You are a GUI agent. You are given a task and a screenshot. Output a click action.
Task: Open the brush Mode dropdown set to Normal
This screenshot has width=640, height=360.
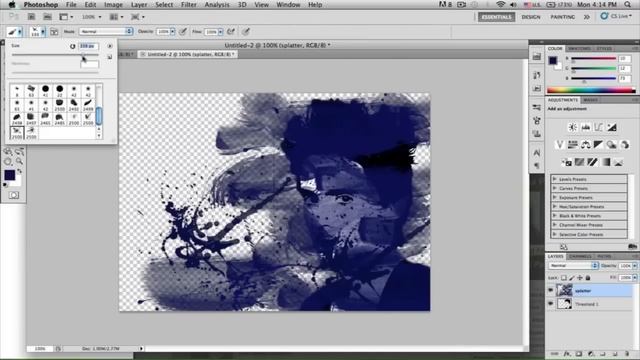106,31
